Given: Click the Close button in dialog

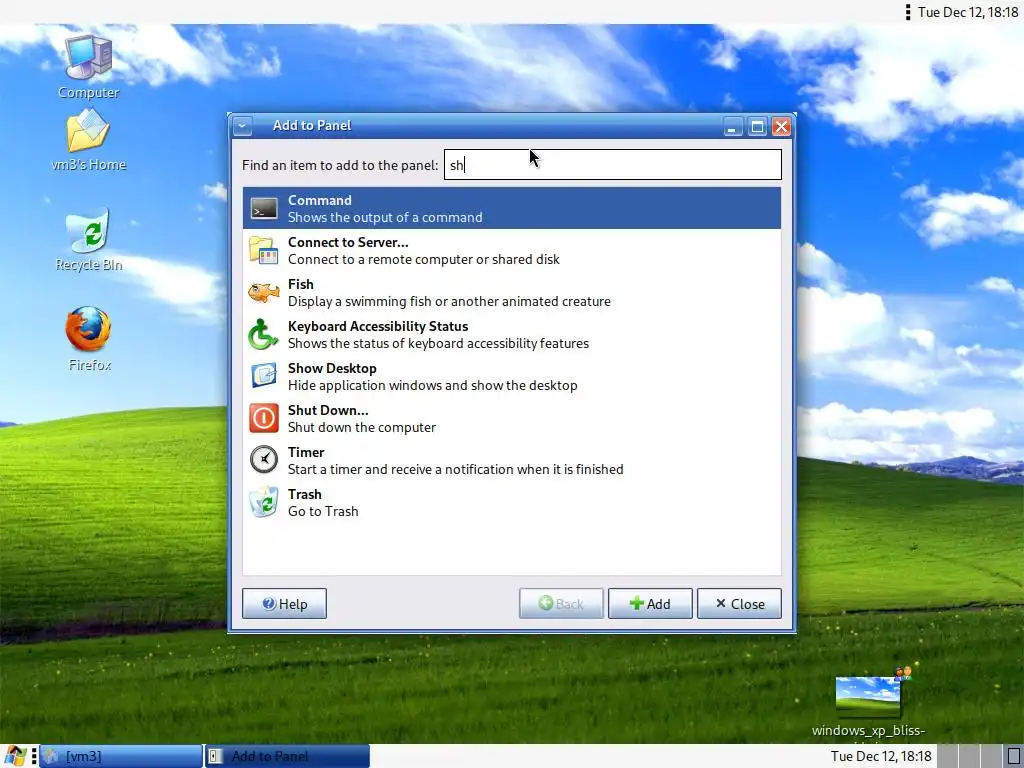Looking at the screenshot, I should tap(739, 604).
